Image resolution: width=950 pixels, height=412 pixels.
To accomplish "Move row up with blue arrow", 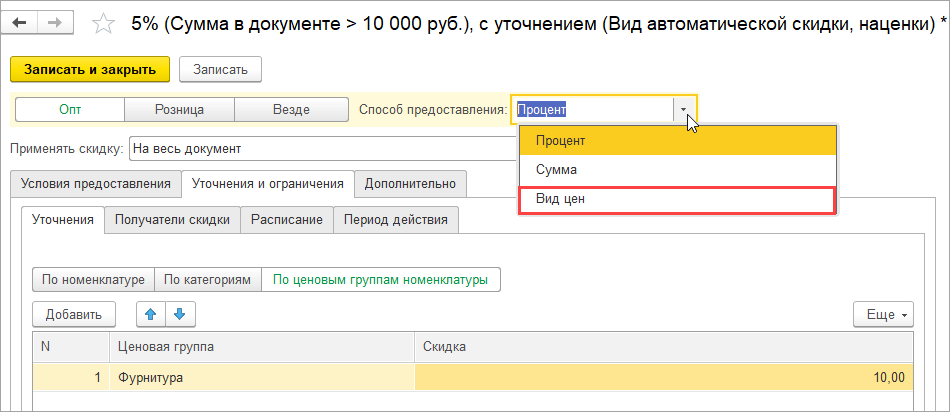I will [151, 314].
